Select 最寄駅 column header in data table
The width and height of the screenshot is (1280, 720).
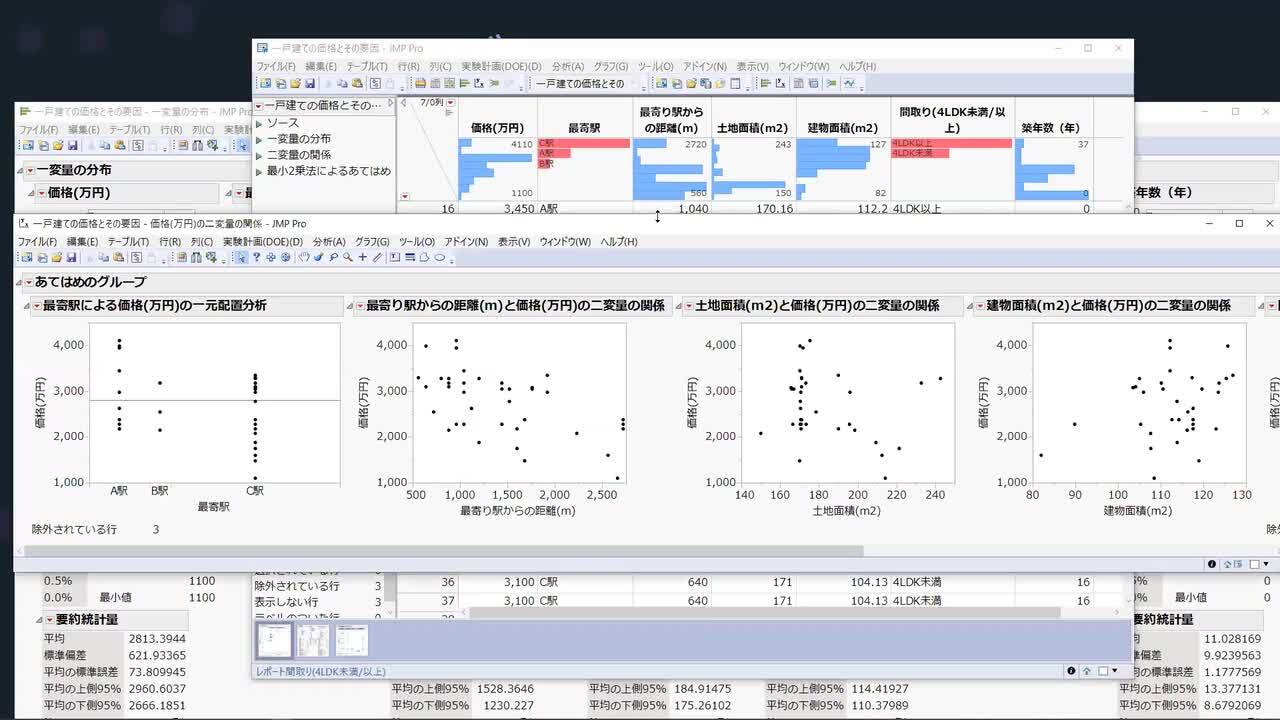click(584, 128)
